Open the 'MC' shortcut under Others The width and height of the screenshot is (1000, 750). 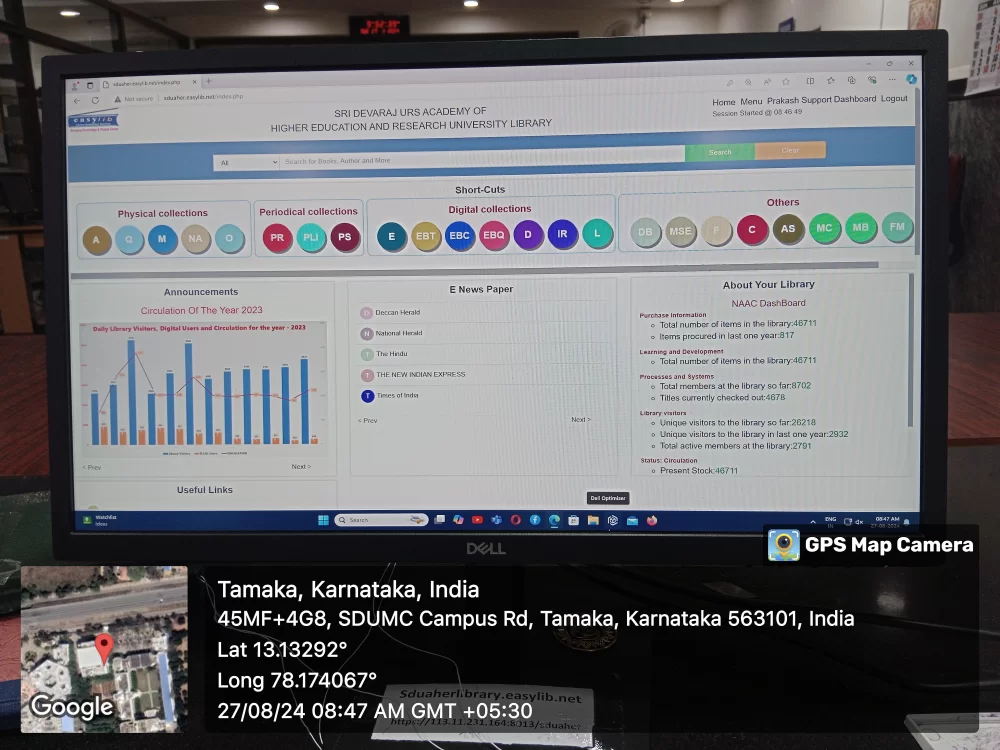click(824, 228)
